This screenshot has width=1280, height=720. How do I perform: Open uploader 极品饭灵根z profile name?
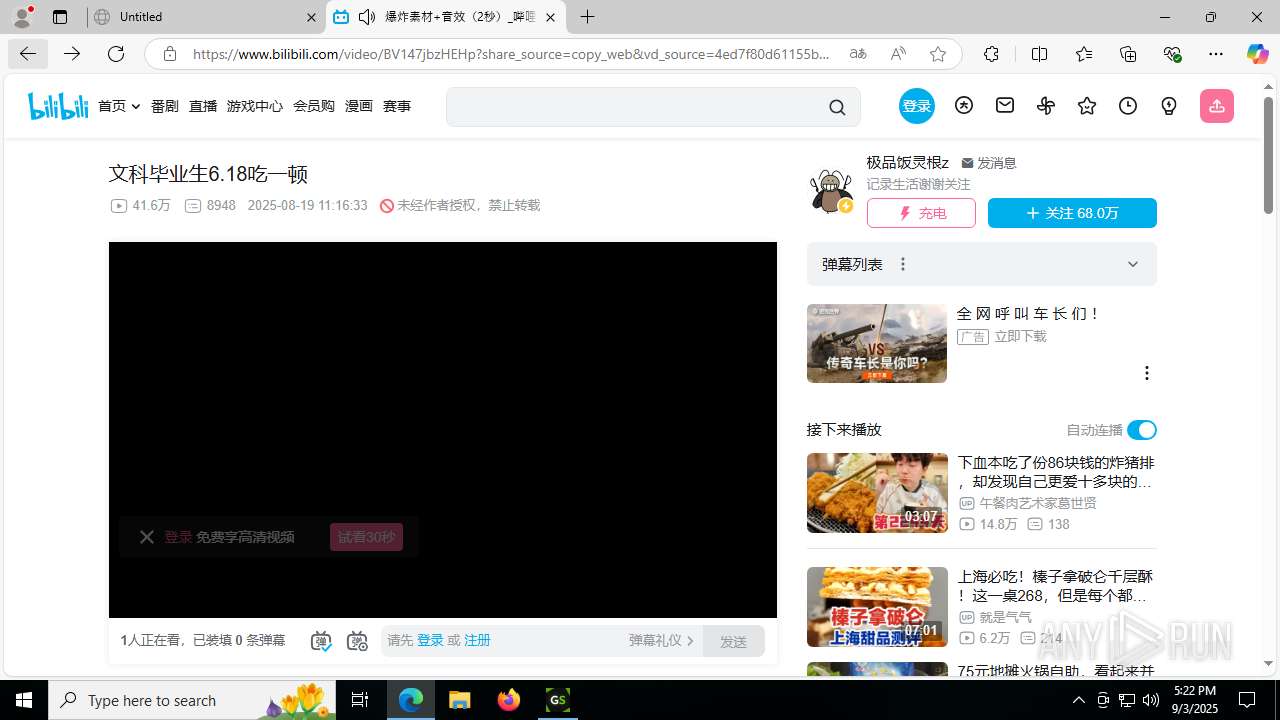pyautogui.click(x=908, y=162)
